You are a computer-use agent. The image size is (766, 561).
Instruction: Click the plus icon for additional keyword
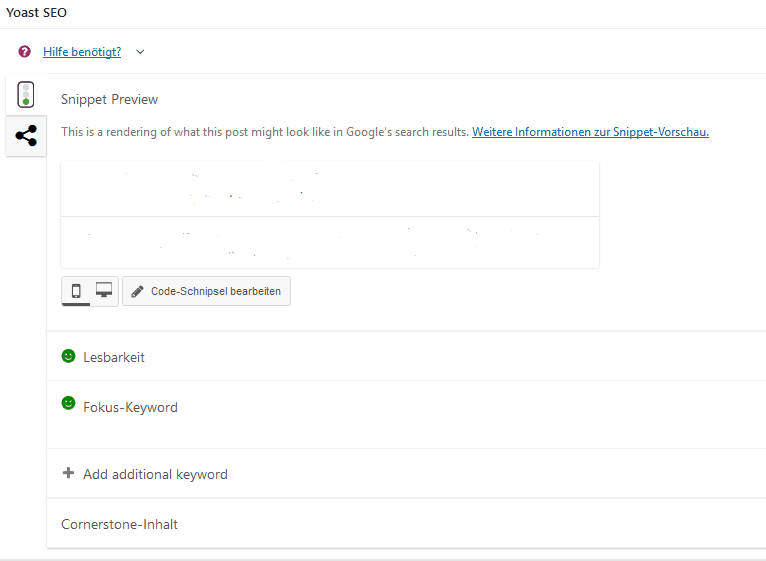(x=68, y=473)
